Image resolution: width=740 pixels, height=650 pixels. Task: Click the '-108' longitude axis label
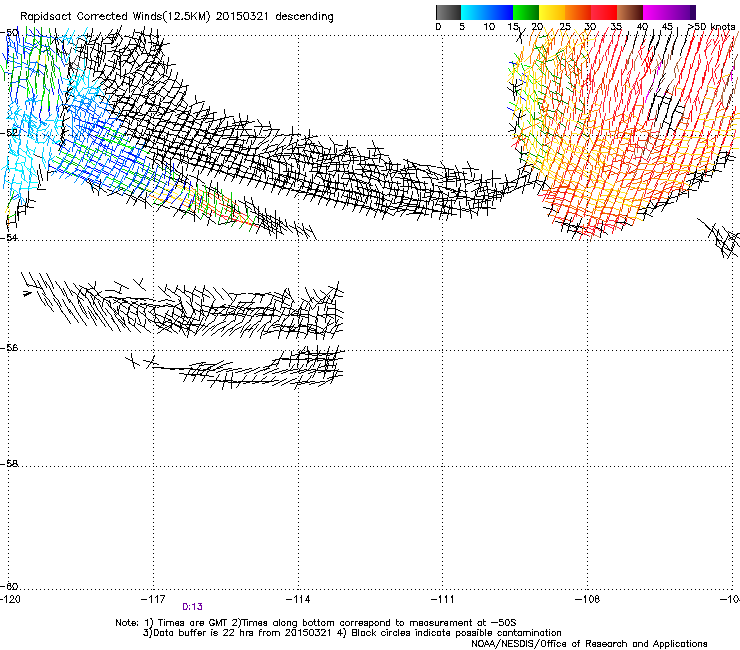tap(588, 599)
